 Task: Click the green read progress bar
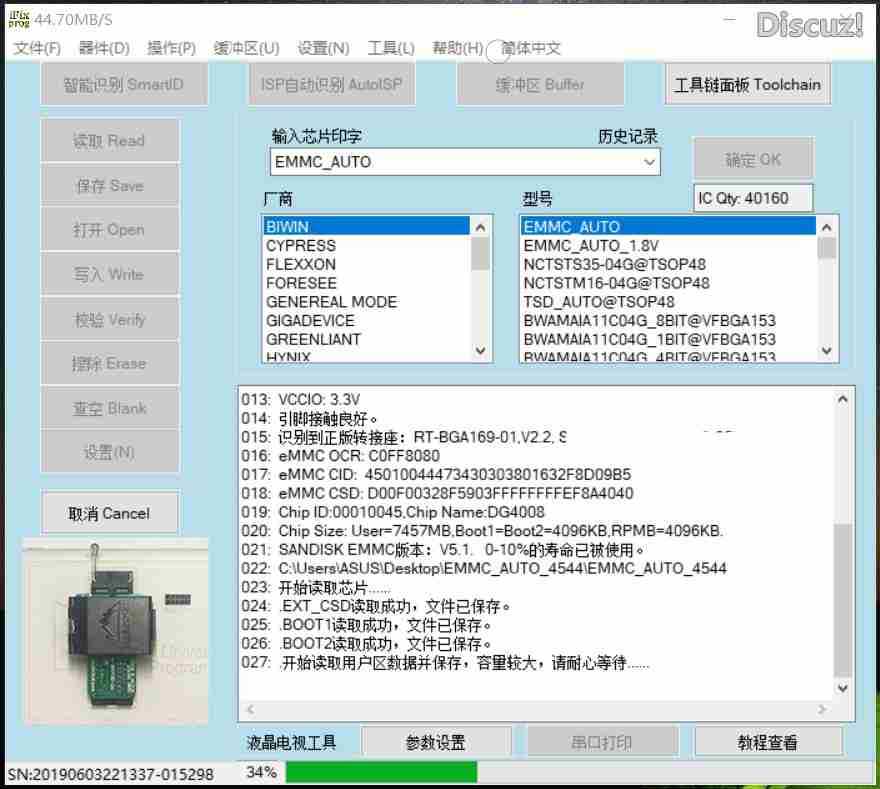pos(381,772)
